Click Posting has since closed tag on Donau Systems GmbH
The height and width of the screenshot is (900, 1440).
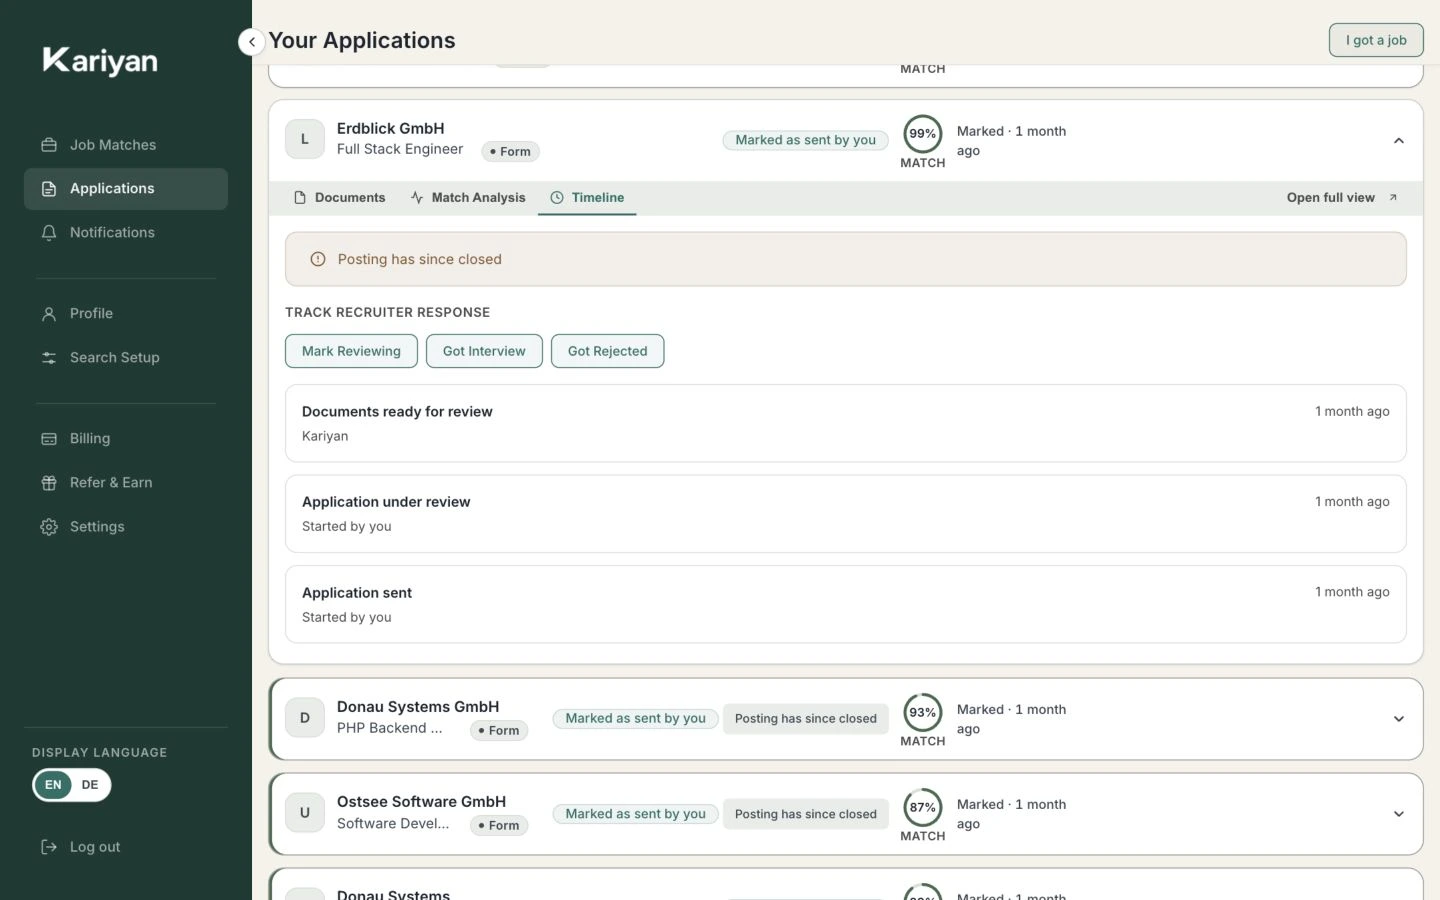(805, 718)
